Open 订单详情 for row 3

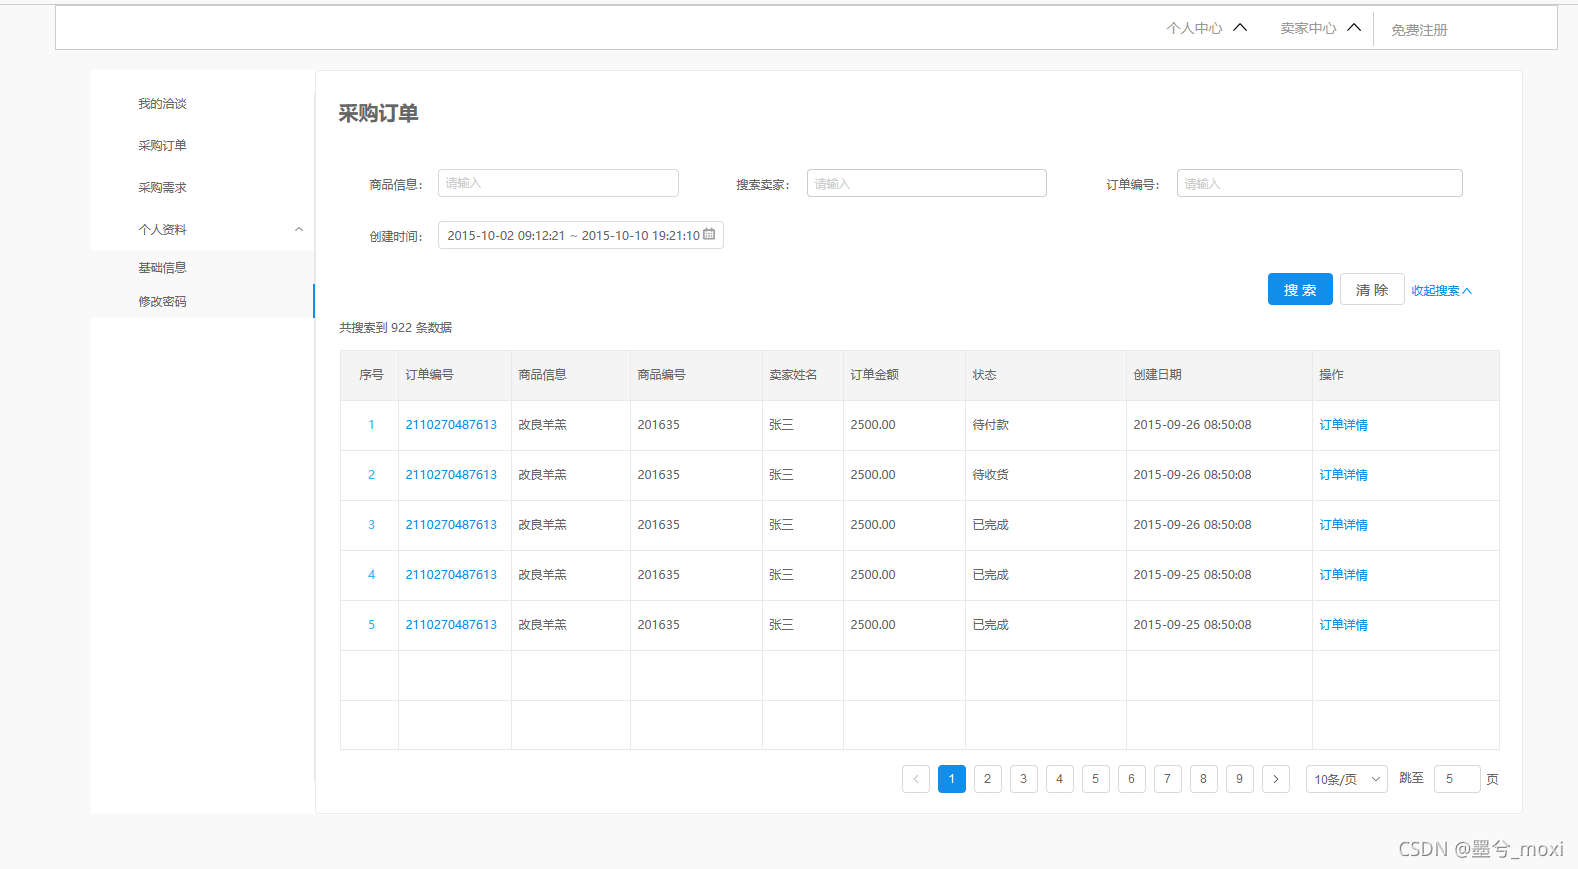click(1343, 525)
